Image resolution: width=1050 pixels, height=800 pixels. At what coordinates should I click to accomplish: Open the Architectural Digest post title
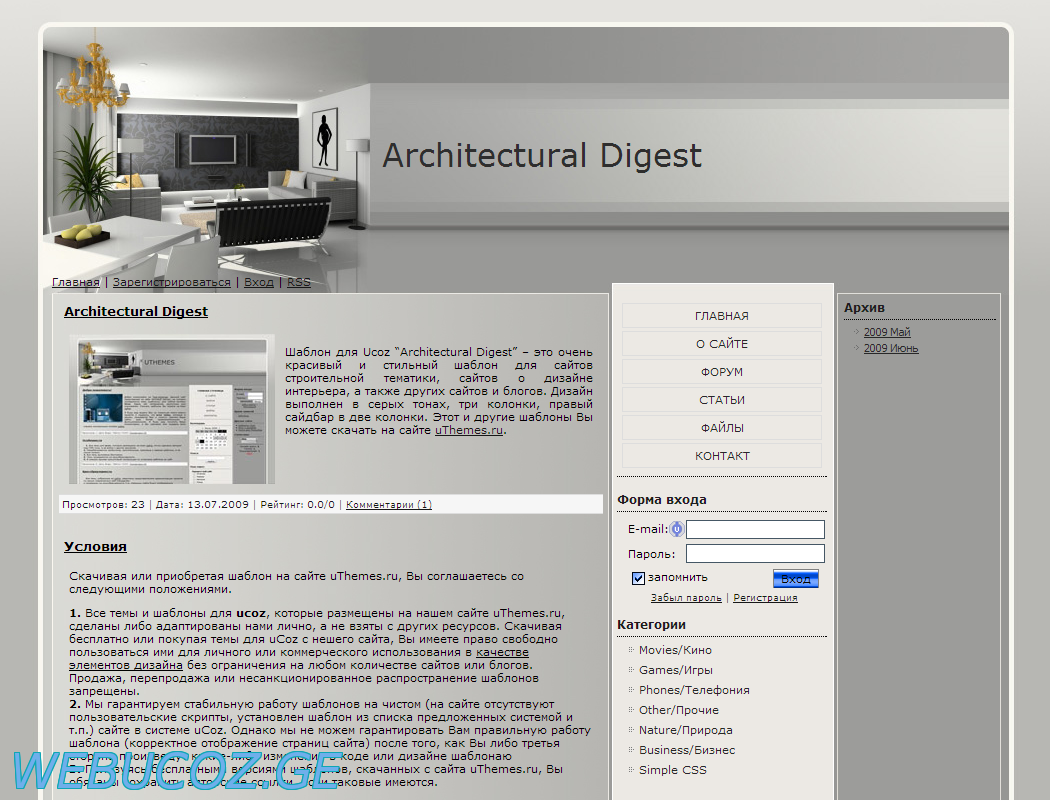tap(136, 312)
